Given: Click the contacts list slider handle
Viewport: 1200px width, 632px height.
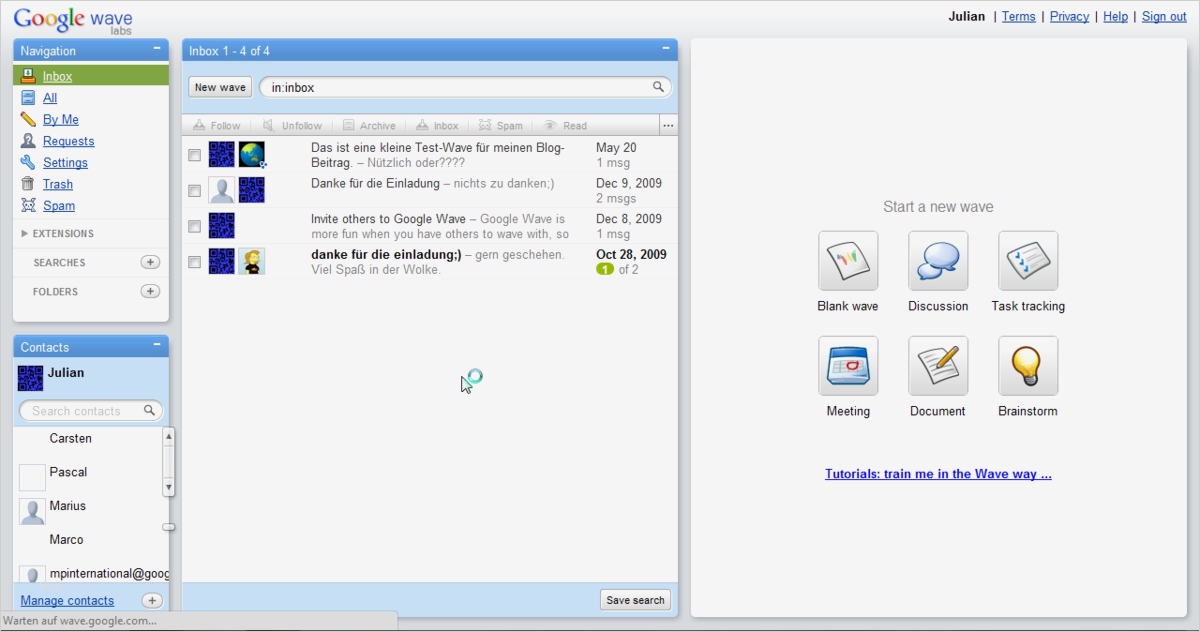Looking at the screenshot, I should [169, 526].
